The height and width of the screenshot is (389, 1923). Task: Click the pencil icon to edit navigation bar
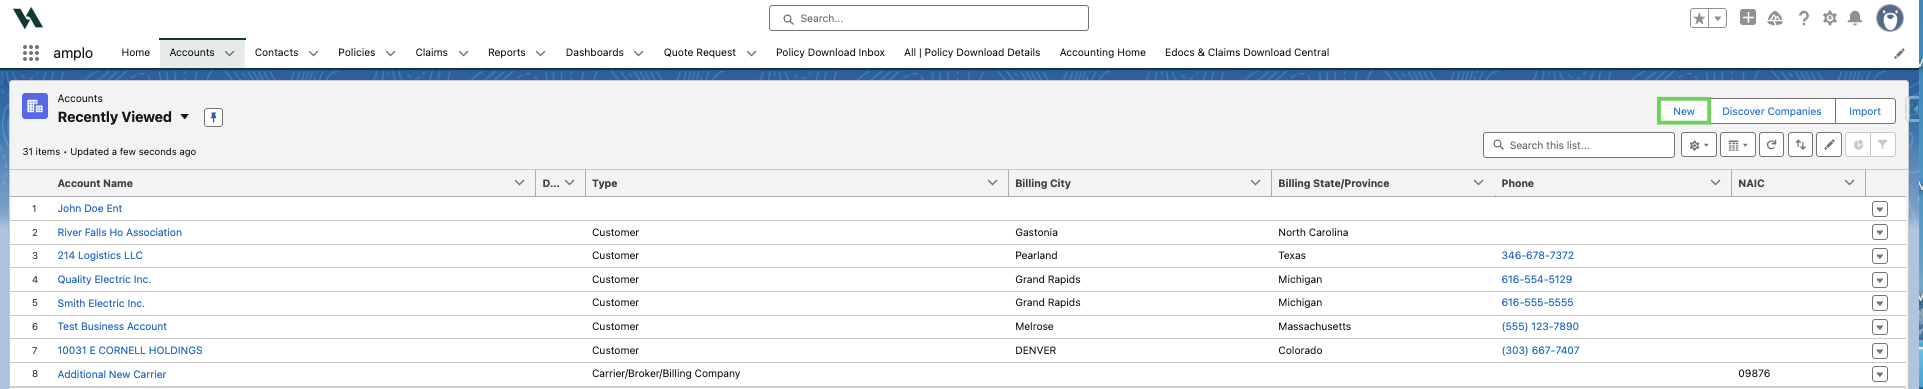[x=1899, y=53]
